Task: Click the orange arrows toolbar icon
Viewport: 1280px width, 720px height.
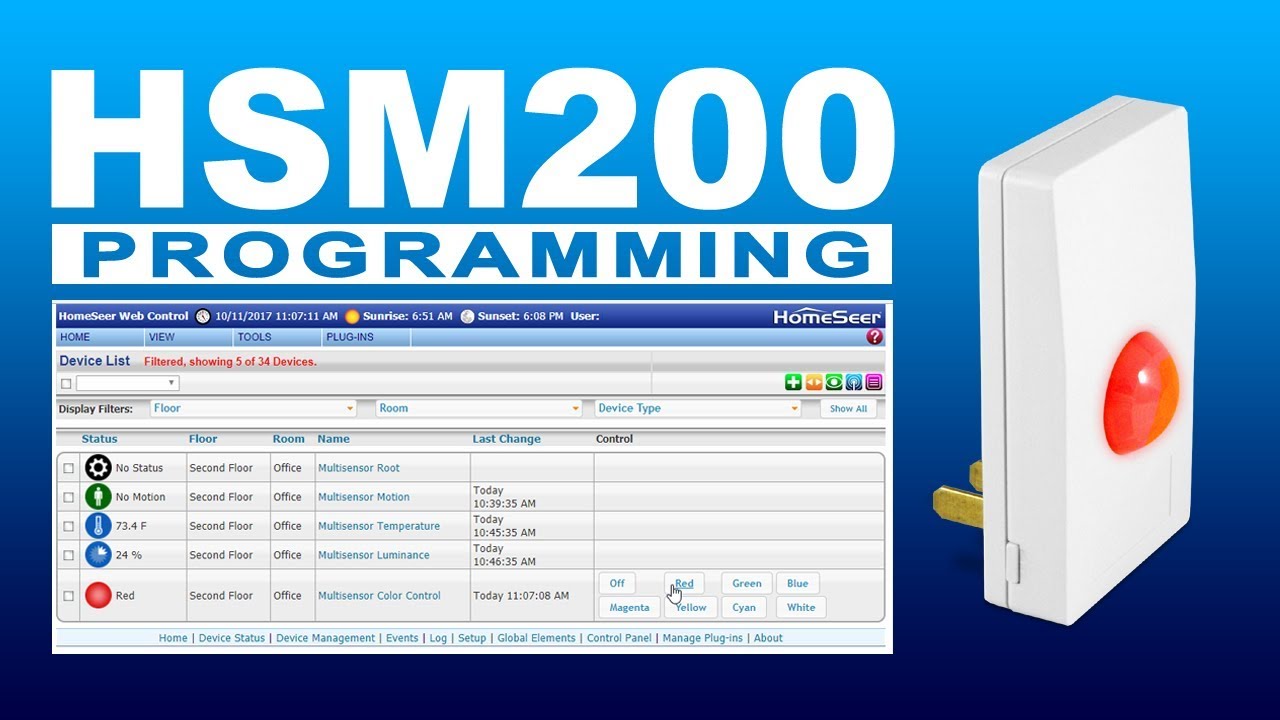Action: [x=814, y=382]
